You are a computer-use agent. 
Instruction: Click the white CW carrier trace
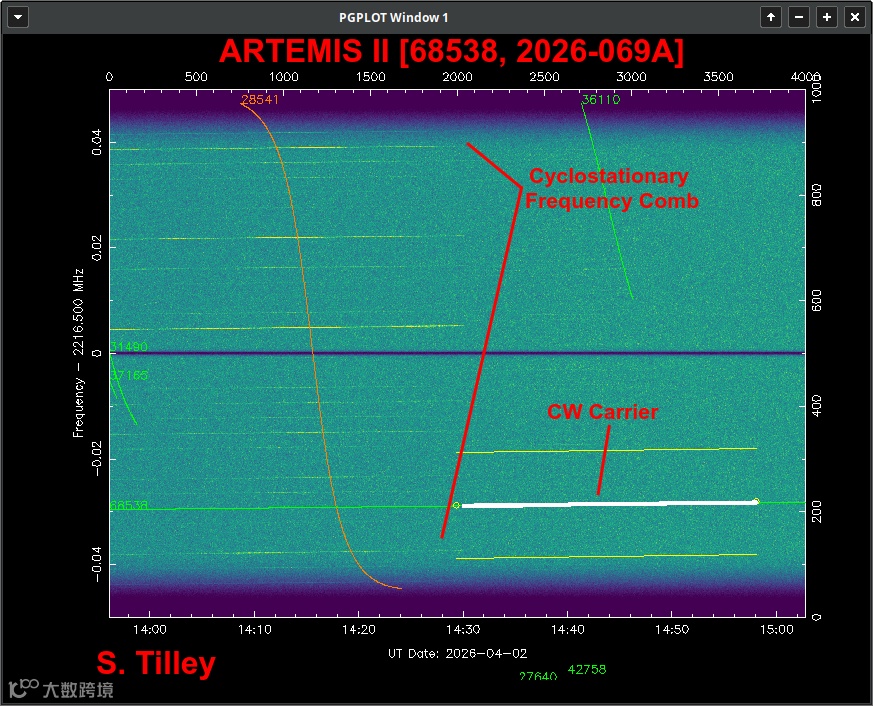coord(609,504)
